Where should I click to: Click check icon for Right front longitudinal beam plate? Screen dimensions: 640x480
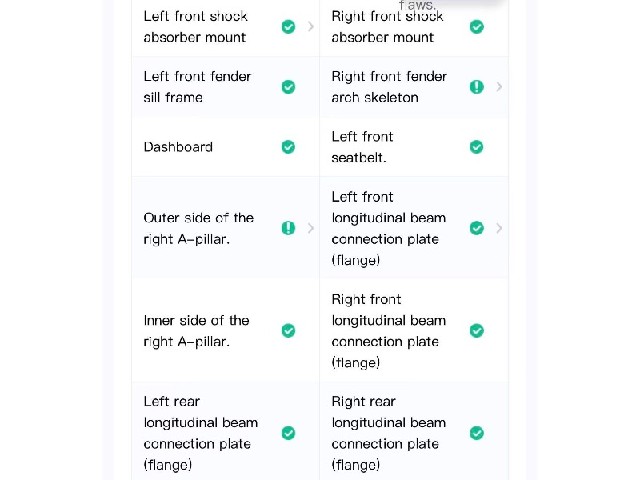tap(477, 331)
